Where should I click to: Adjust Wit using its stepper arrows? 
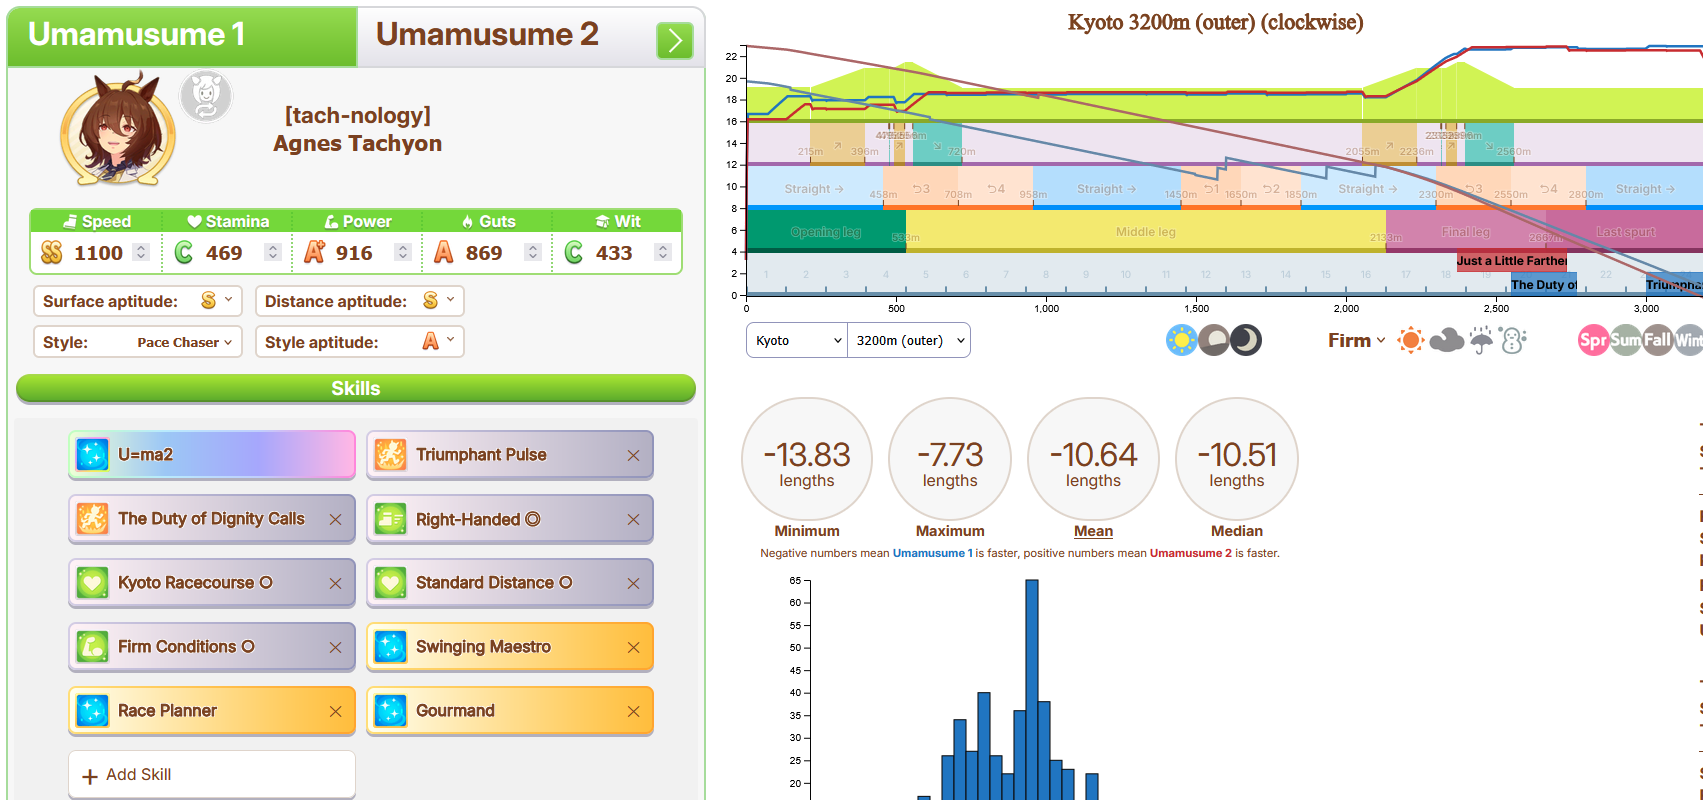[663, 253]
